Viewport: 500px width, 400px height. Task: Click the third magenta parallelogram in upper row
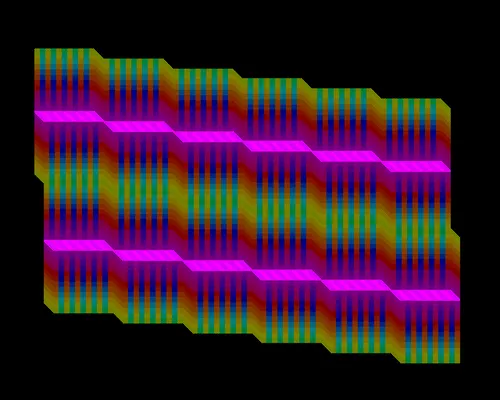(209, 136)
